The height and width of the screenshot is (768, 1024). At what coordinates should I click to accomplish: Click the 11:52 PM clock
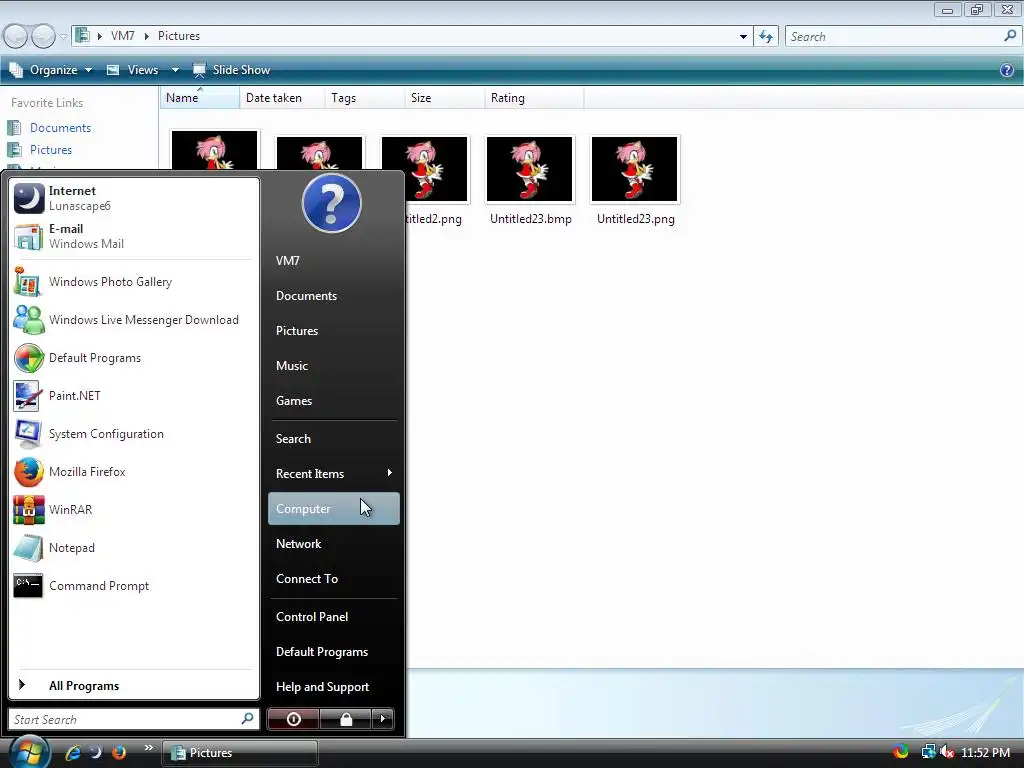point(985,752)
